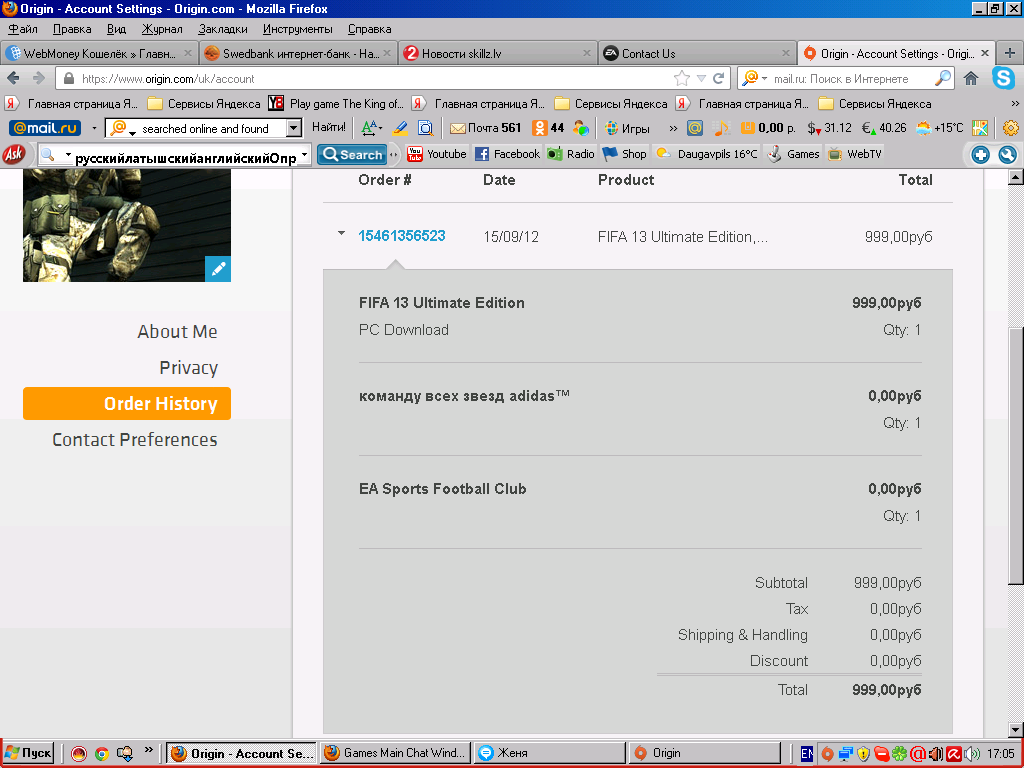Click the lock icon in the address bar
1024x768 pixels.
click(69, 78)
